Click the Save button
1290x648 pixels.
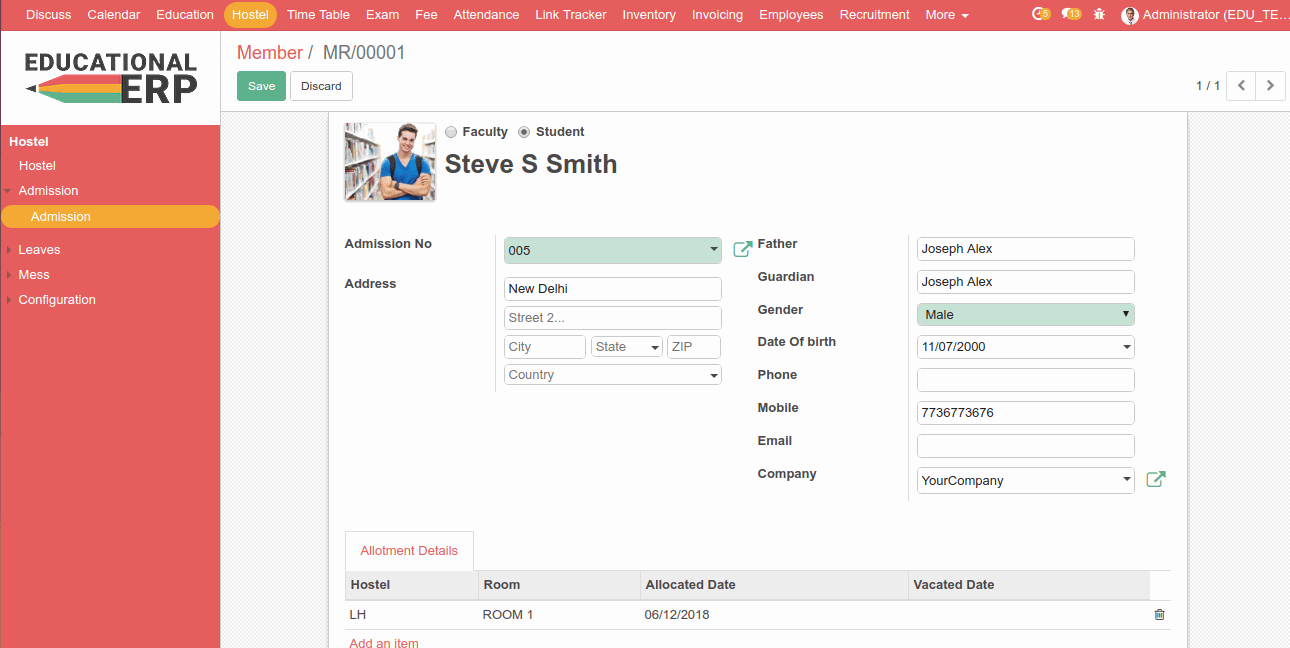click(x=261, y=86)
